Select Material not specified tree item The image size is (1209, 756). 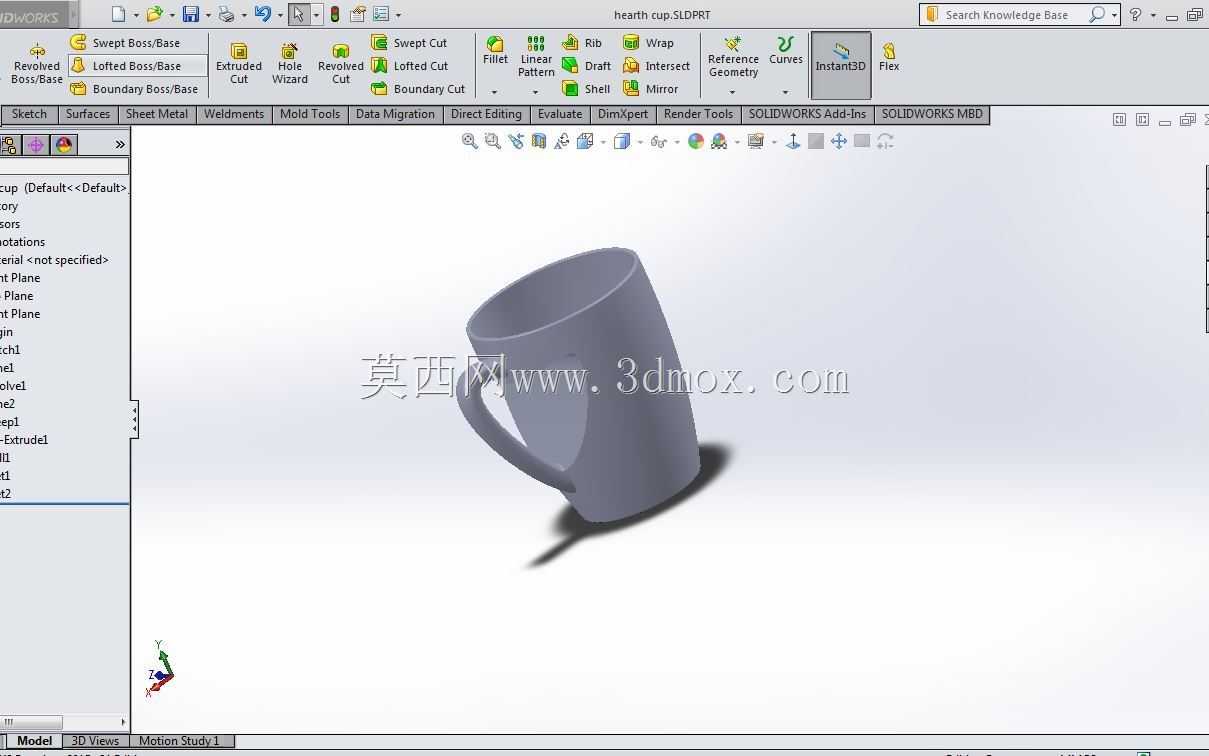[55, 260]
